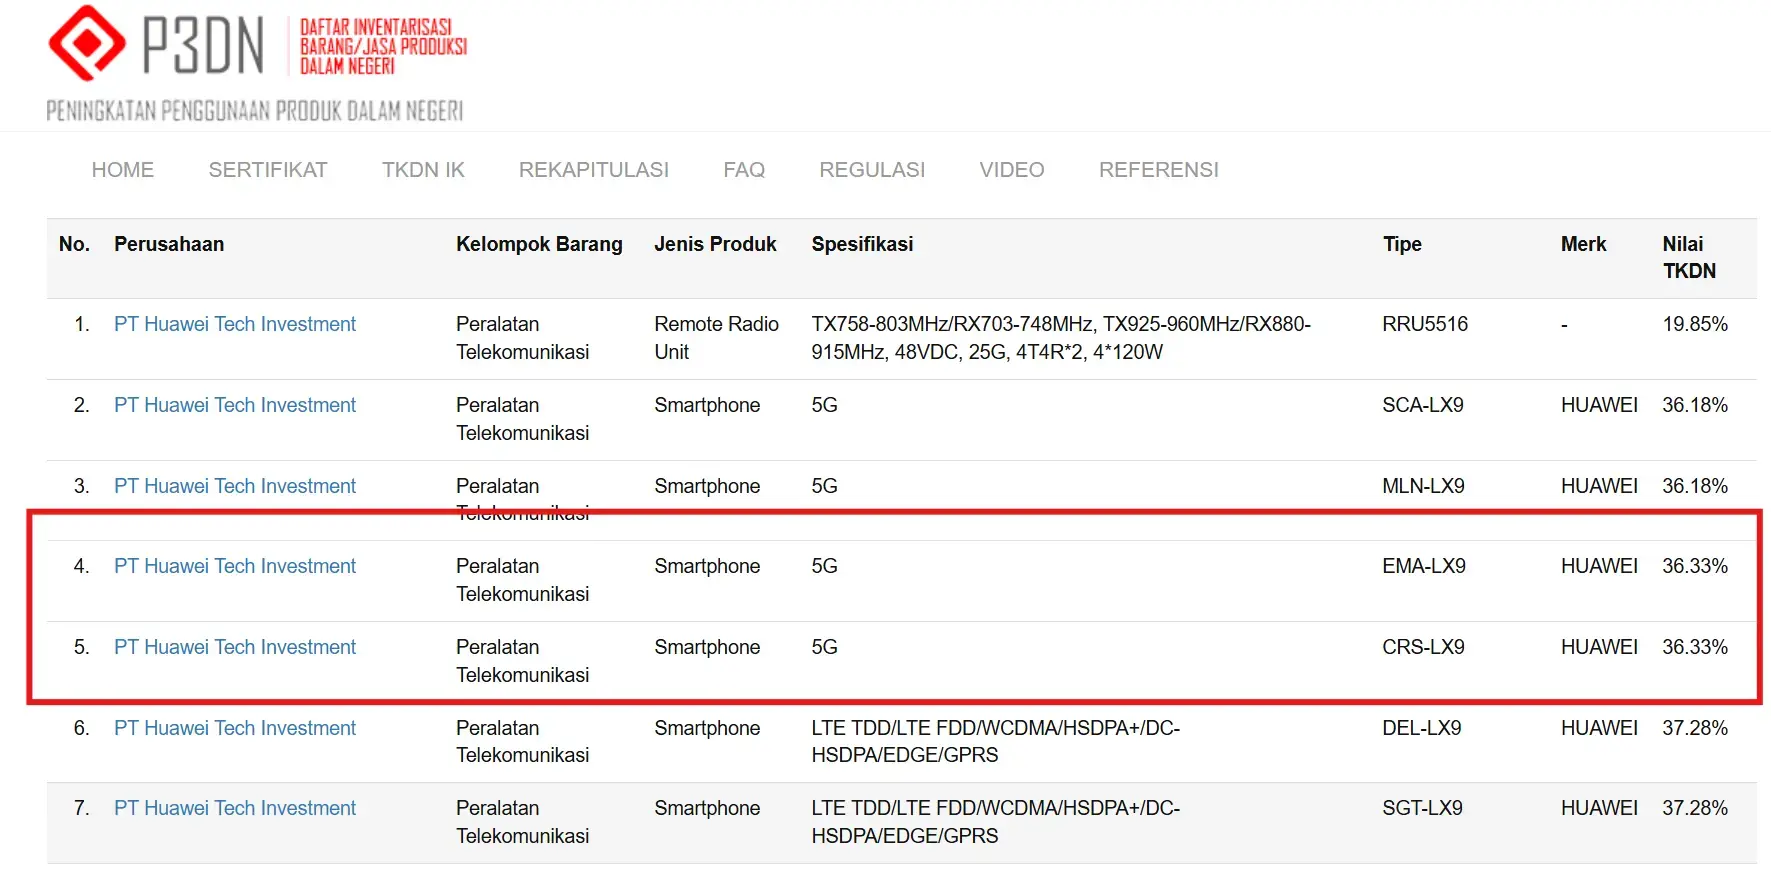Open PT Huawei Tech Investment link in row 2
Screen dimensions: 1771x871
click(235, 405)
